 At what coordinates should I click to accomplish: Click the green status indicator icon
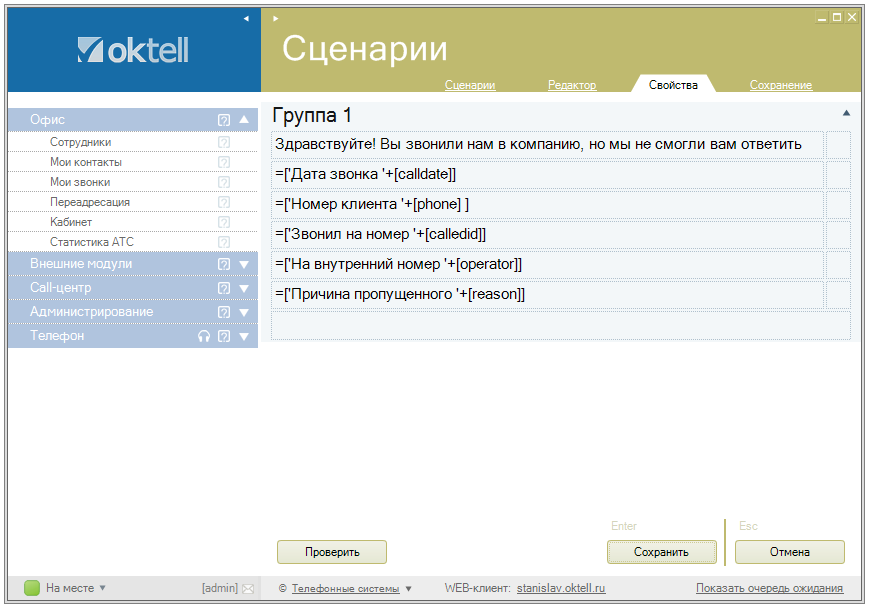point(32,588)
